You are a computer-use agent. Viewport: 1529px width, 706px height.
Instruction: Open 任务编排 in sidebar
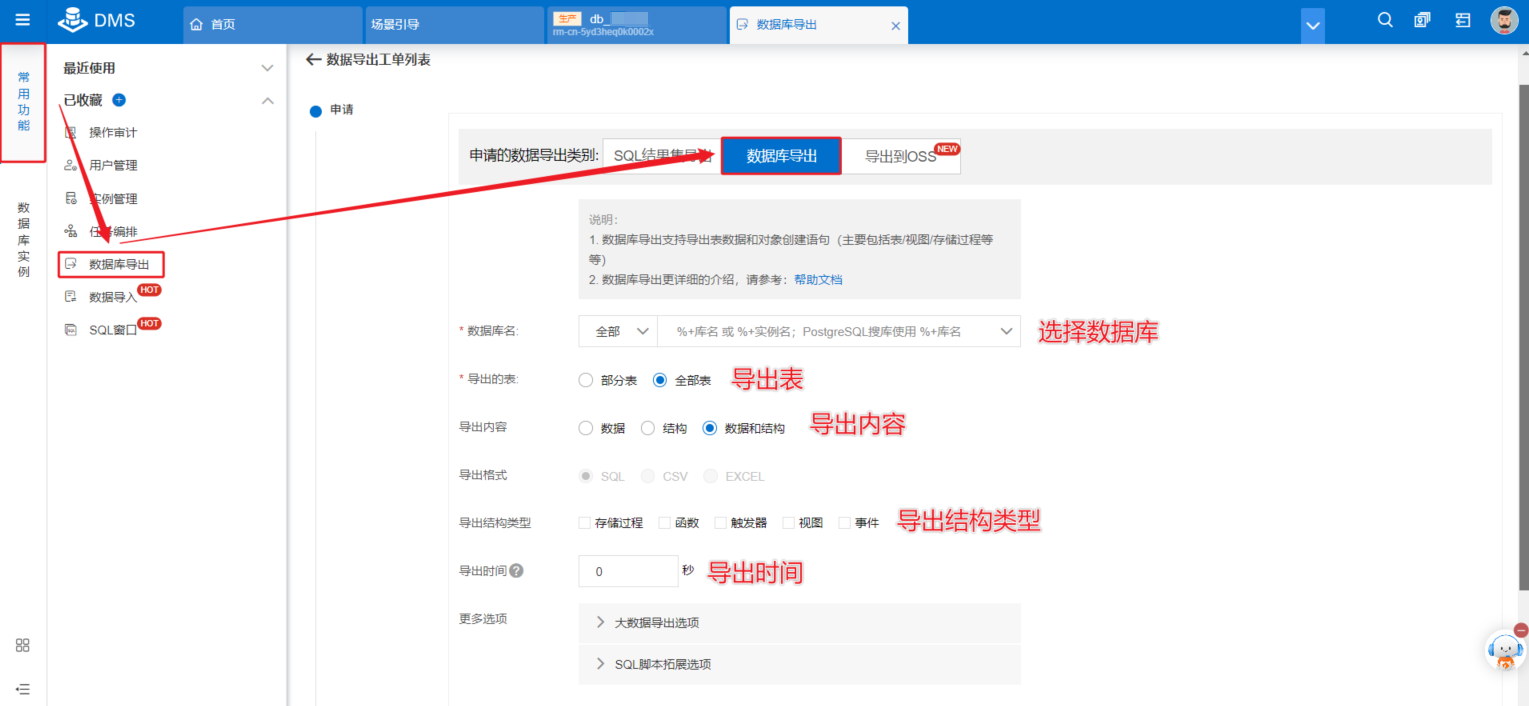[x=113, y=231]
